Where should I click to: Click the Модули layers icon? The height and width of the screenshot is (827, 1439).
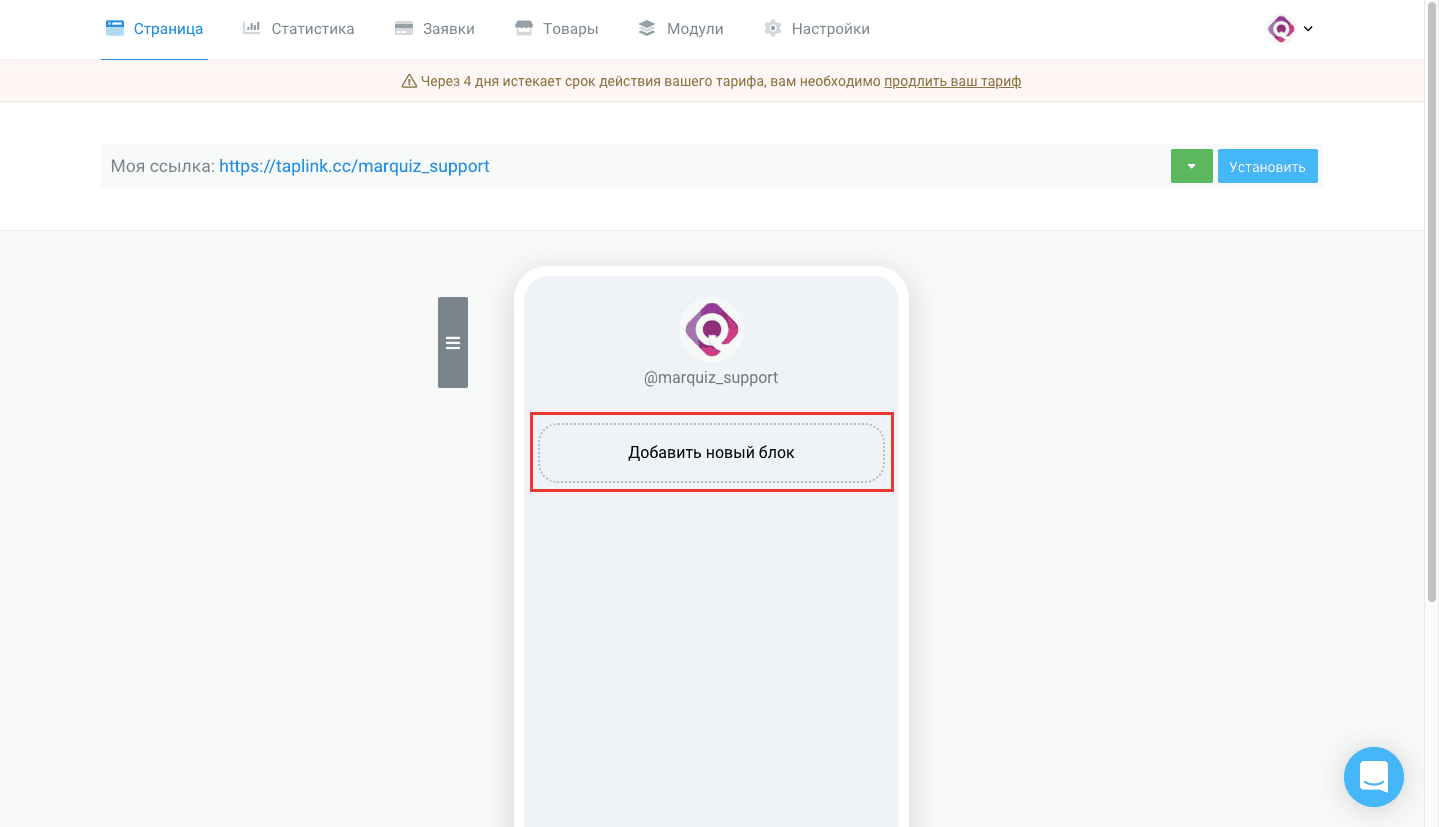(648, 29)
